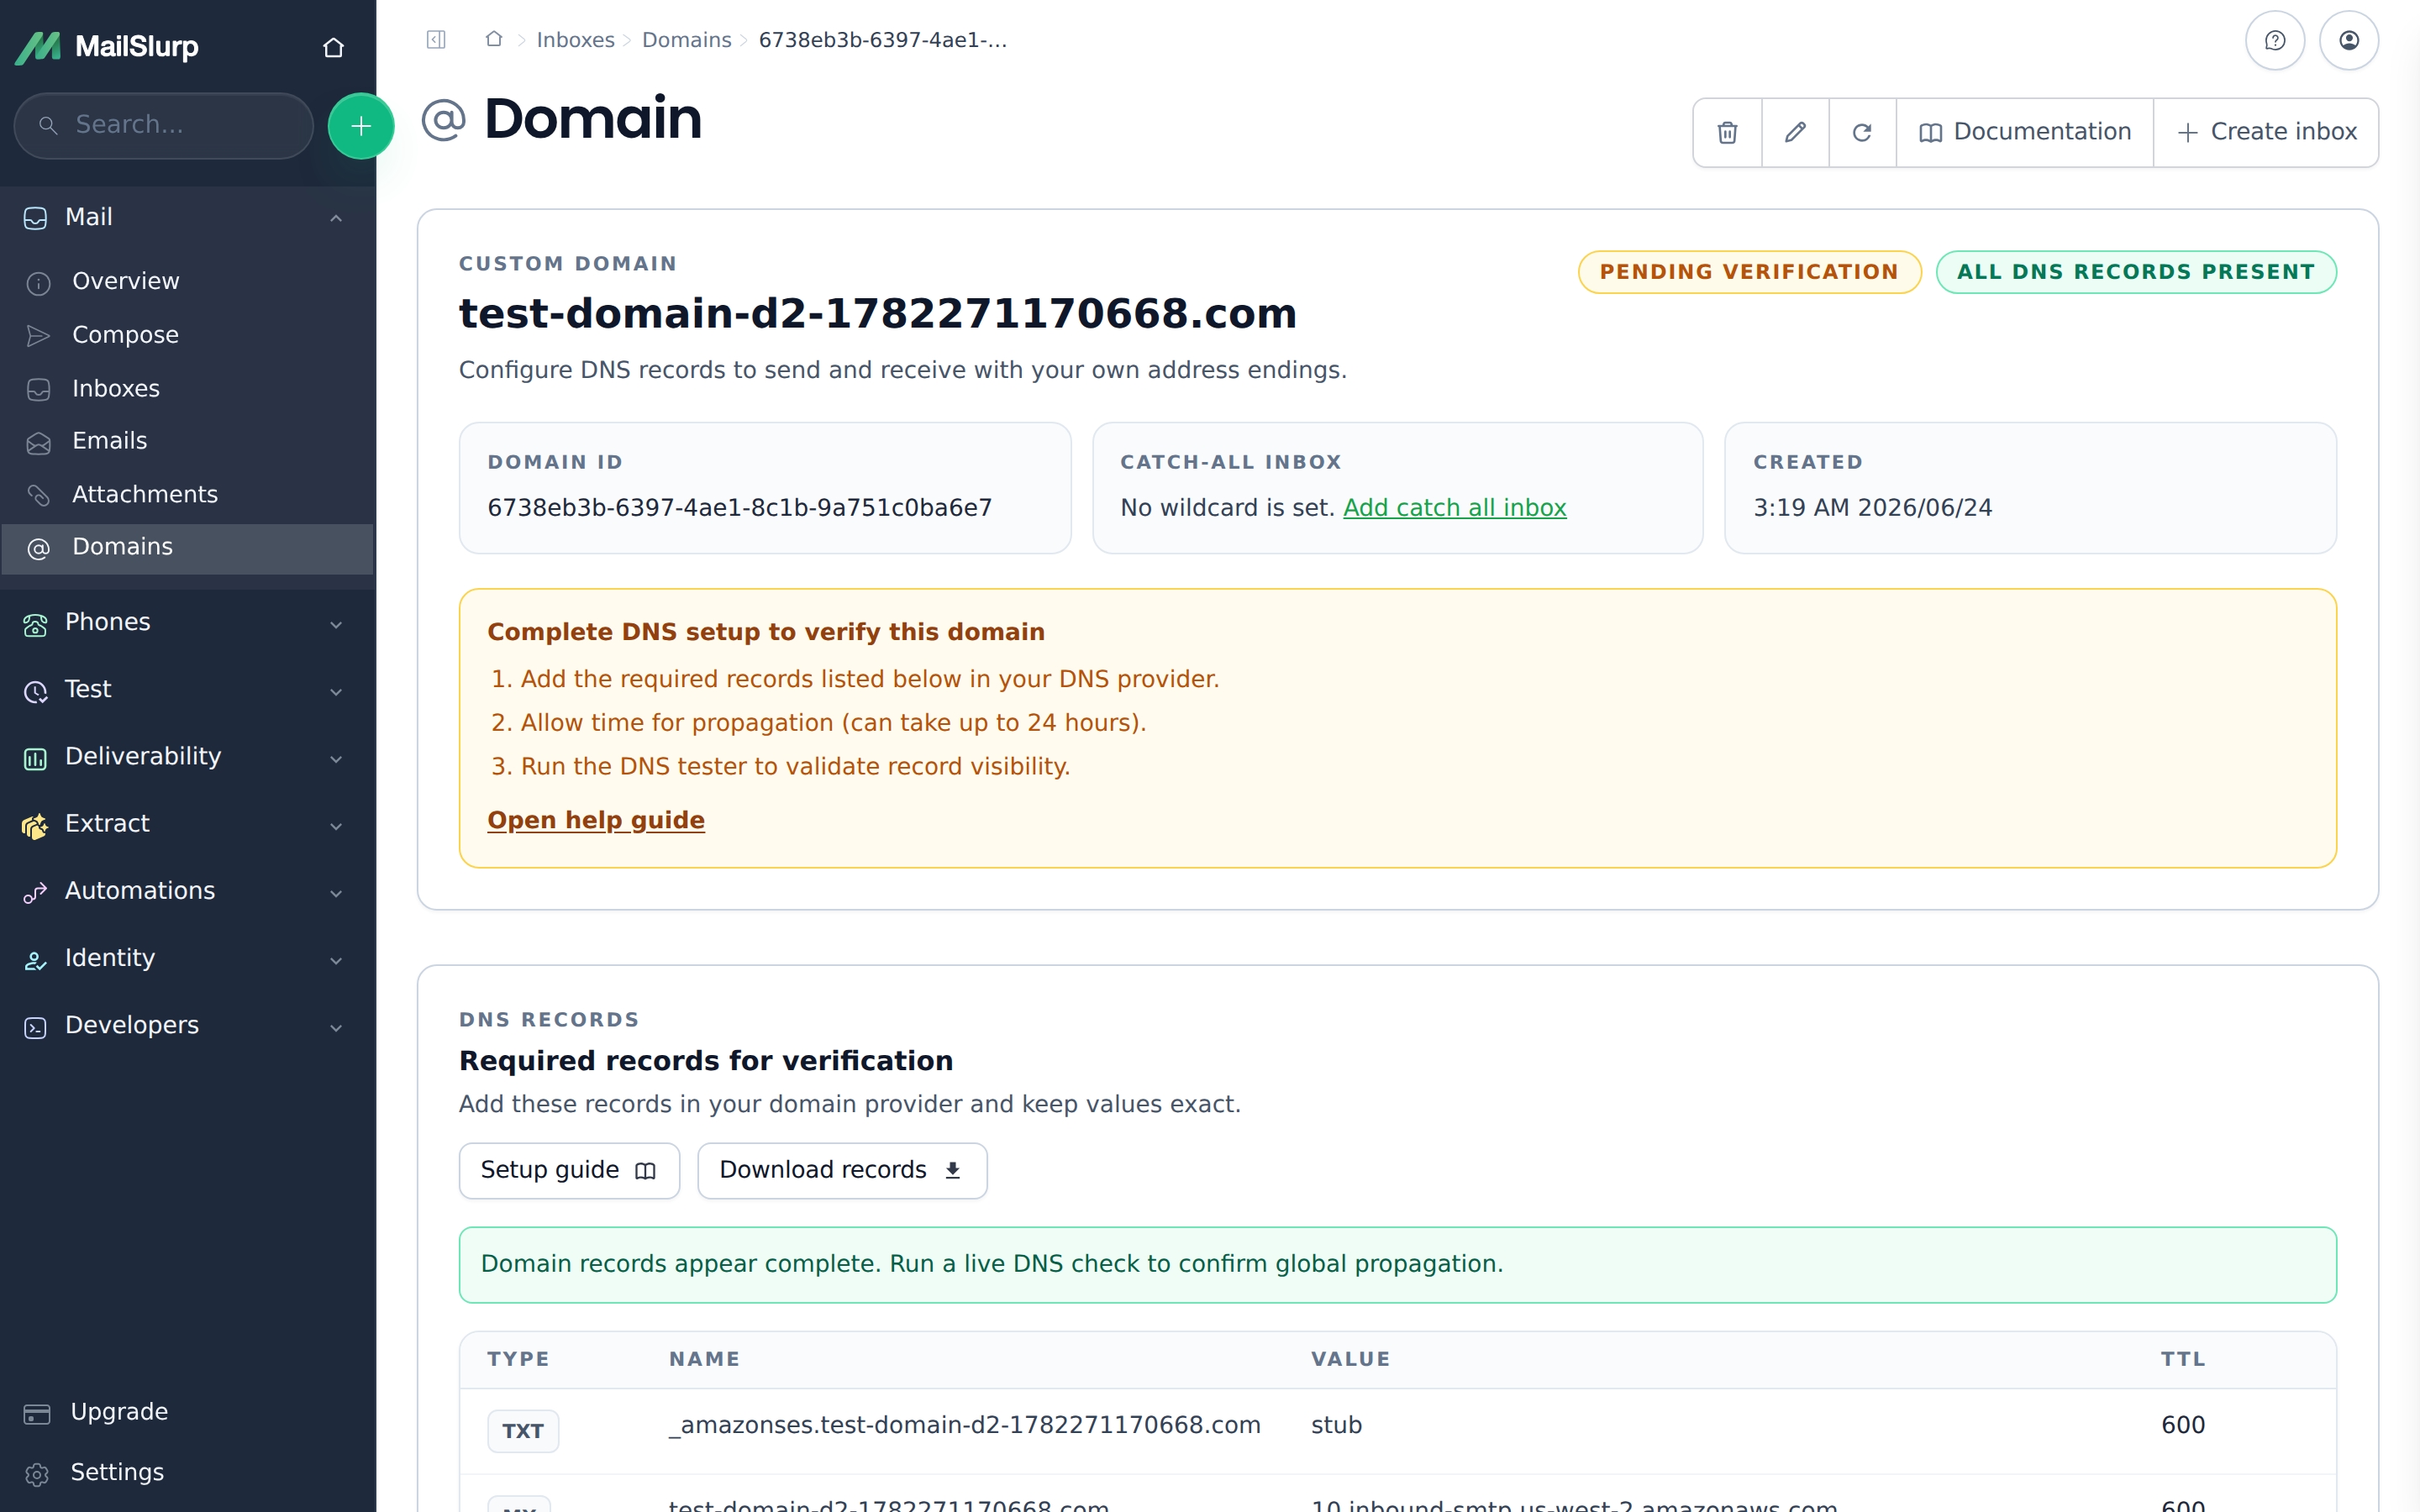Click _amazonses record name cell
This screenshot has width=2420, height=1512.
(964, 1426)
